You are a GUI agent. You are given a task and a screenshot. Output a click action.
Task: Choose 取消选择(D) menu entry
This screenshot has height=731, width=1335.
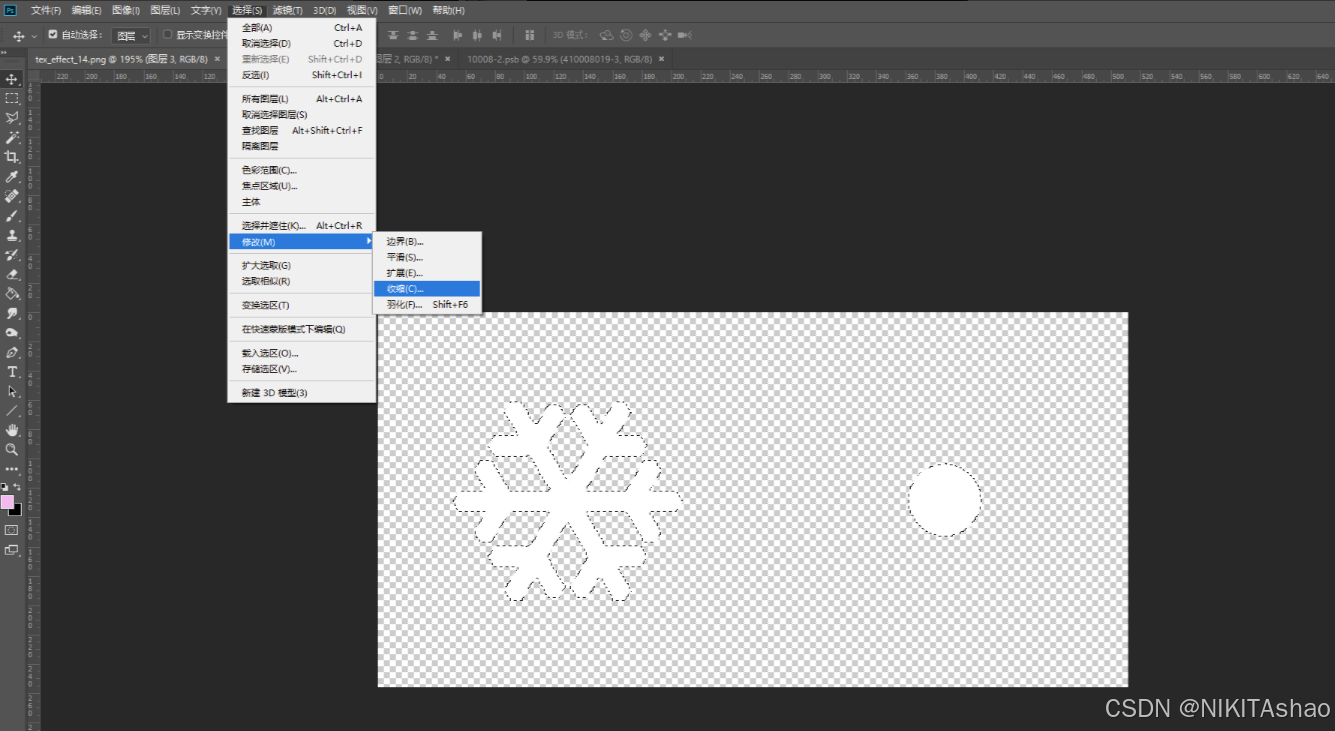pyautogui.click(x=301, y=43)
